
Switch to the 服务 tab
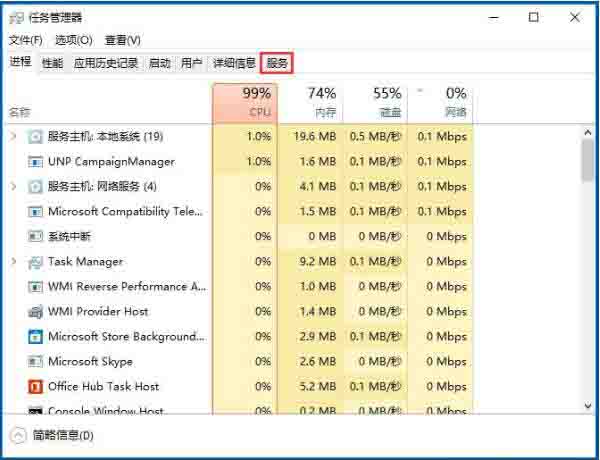(277, 63)
